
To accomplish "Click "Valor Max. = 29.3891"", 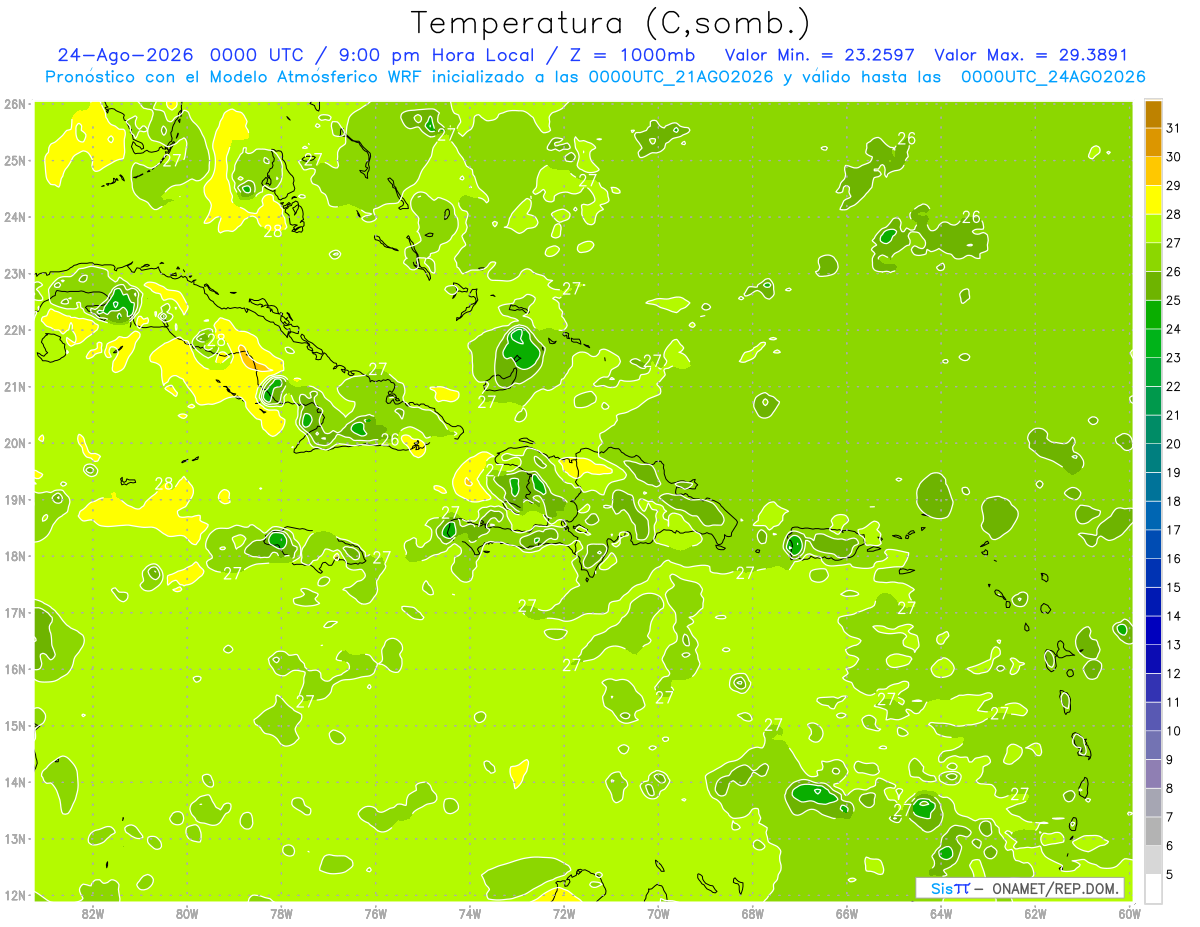I will 1031,55.
